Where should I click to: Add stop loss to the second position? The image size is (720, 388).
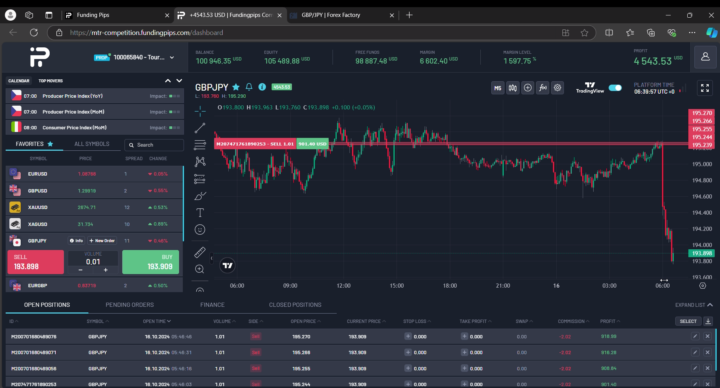pyautogui.click(x=408, y=353)
